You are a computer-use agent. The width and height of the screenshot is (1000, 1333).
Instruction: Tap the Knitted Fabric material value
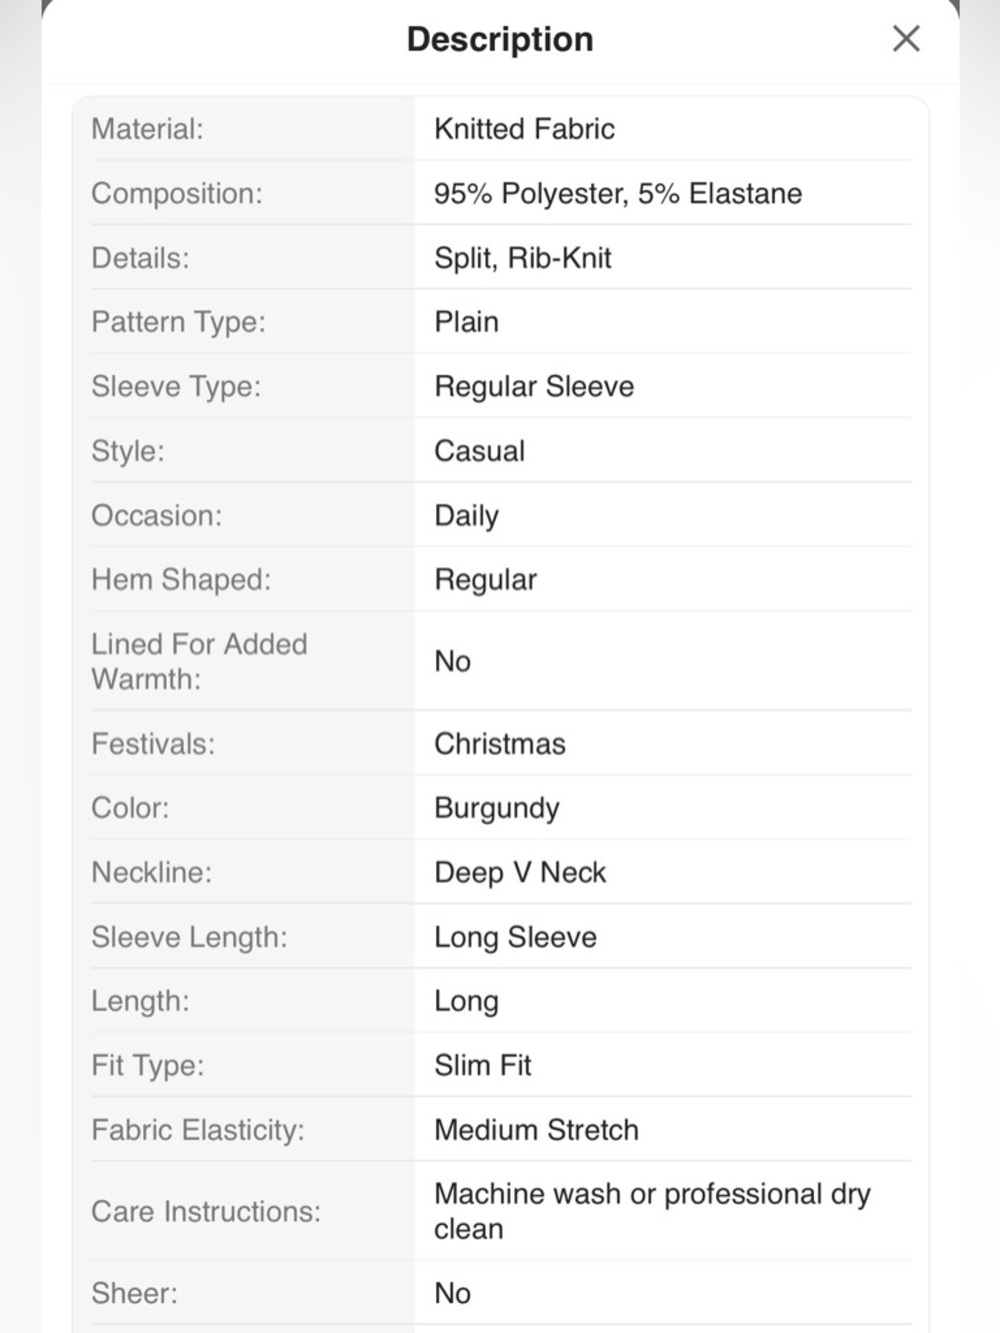coord(524,129)
